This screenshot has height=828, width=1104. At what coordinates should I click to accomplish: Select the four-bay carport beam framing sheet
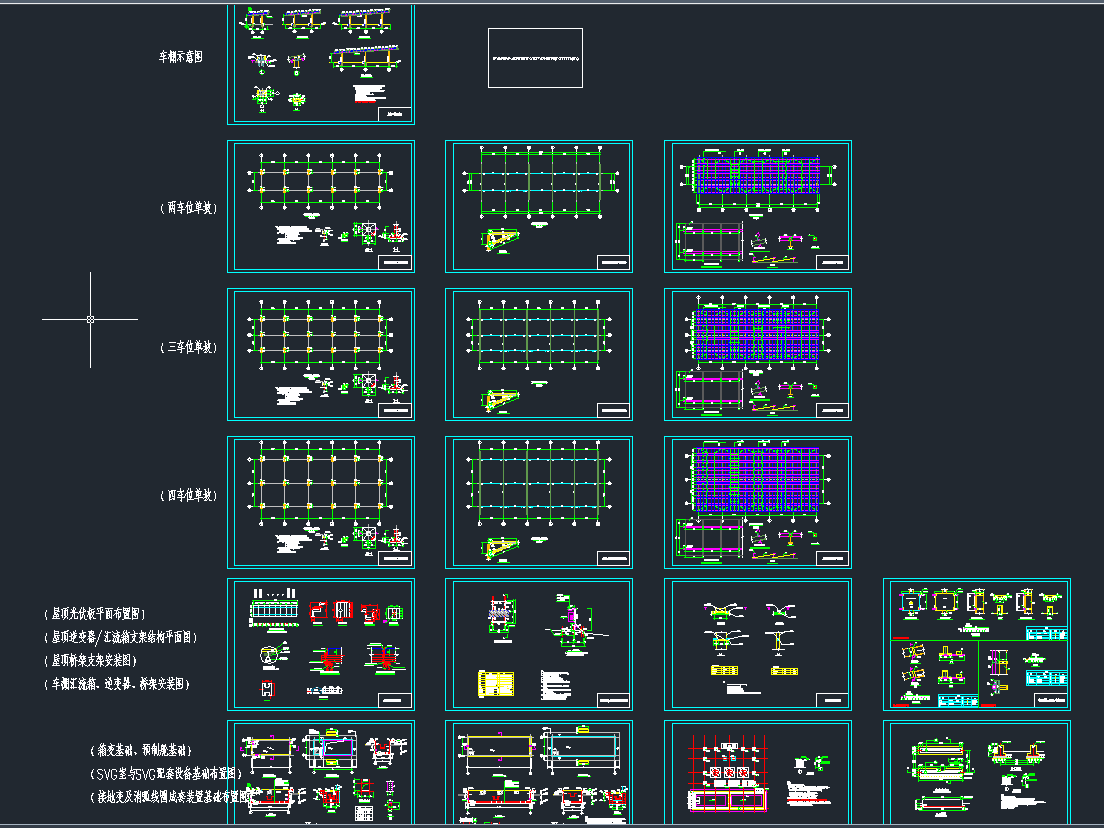(539, 502)
